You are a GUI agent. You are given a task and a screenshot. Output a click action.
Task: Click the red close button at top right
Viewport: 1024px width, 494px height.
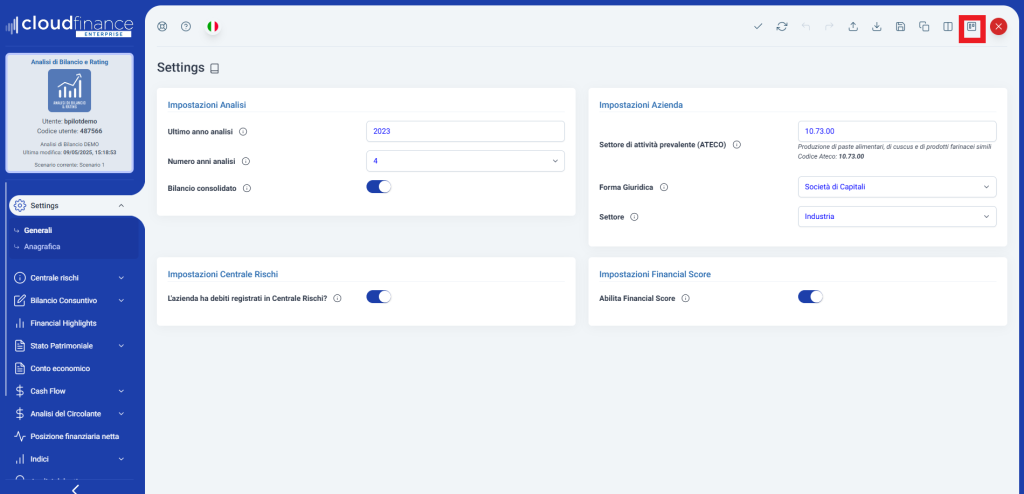[x=998, y=27]
